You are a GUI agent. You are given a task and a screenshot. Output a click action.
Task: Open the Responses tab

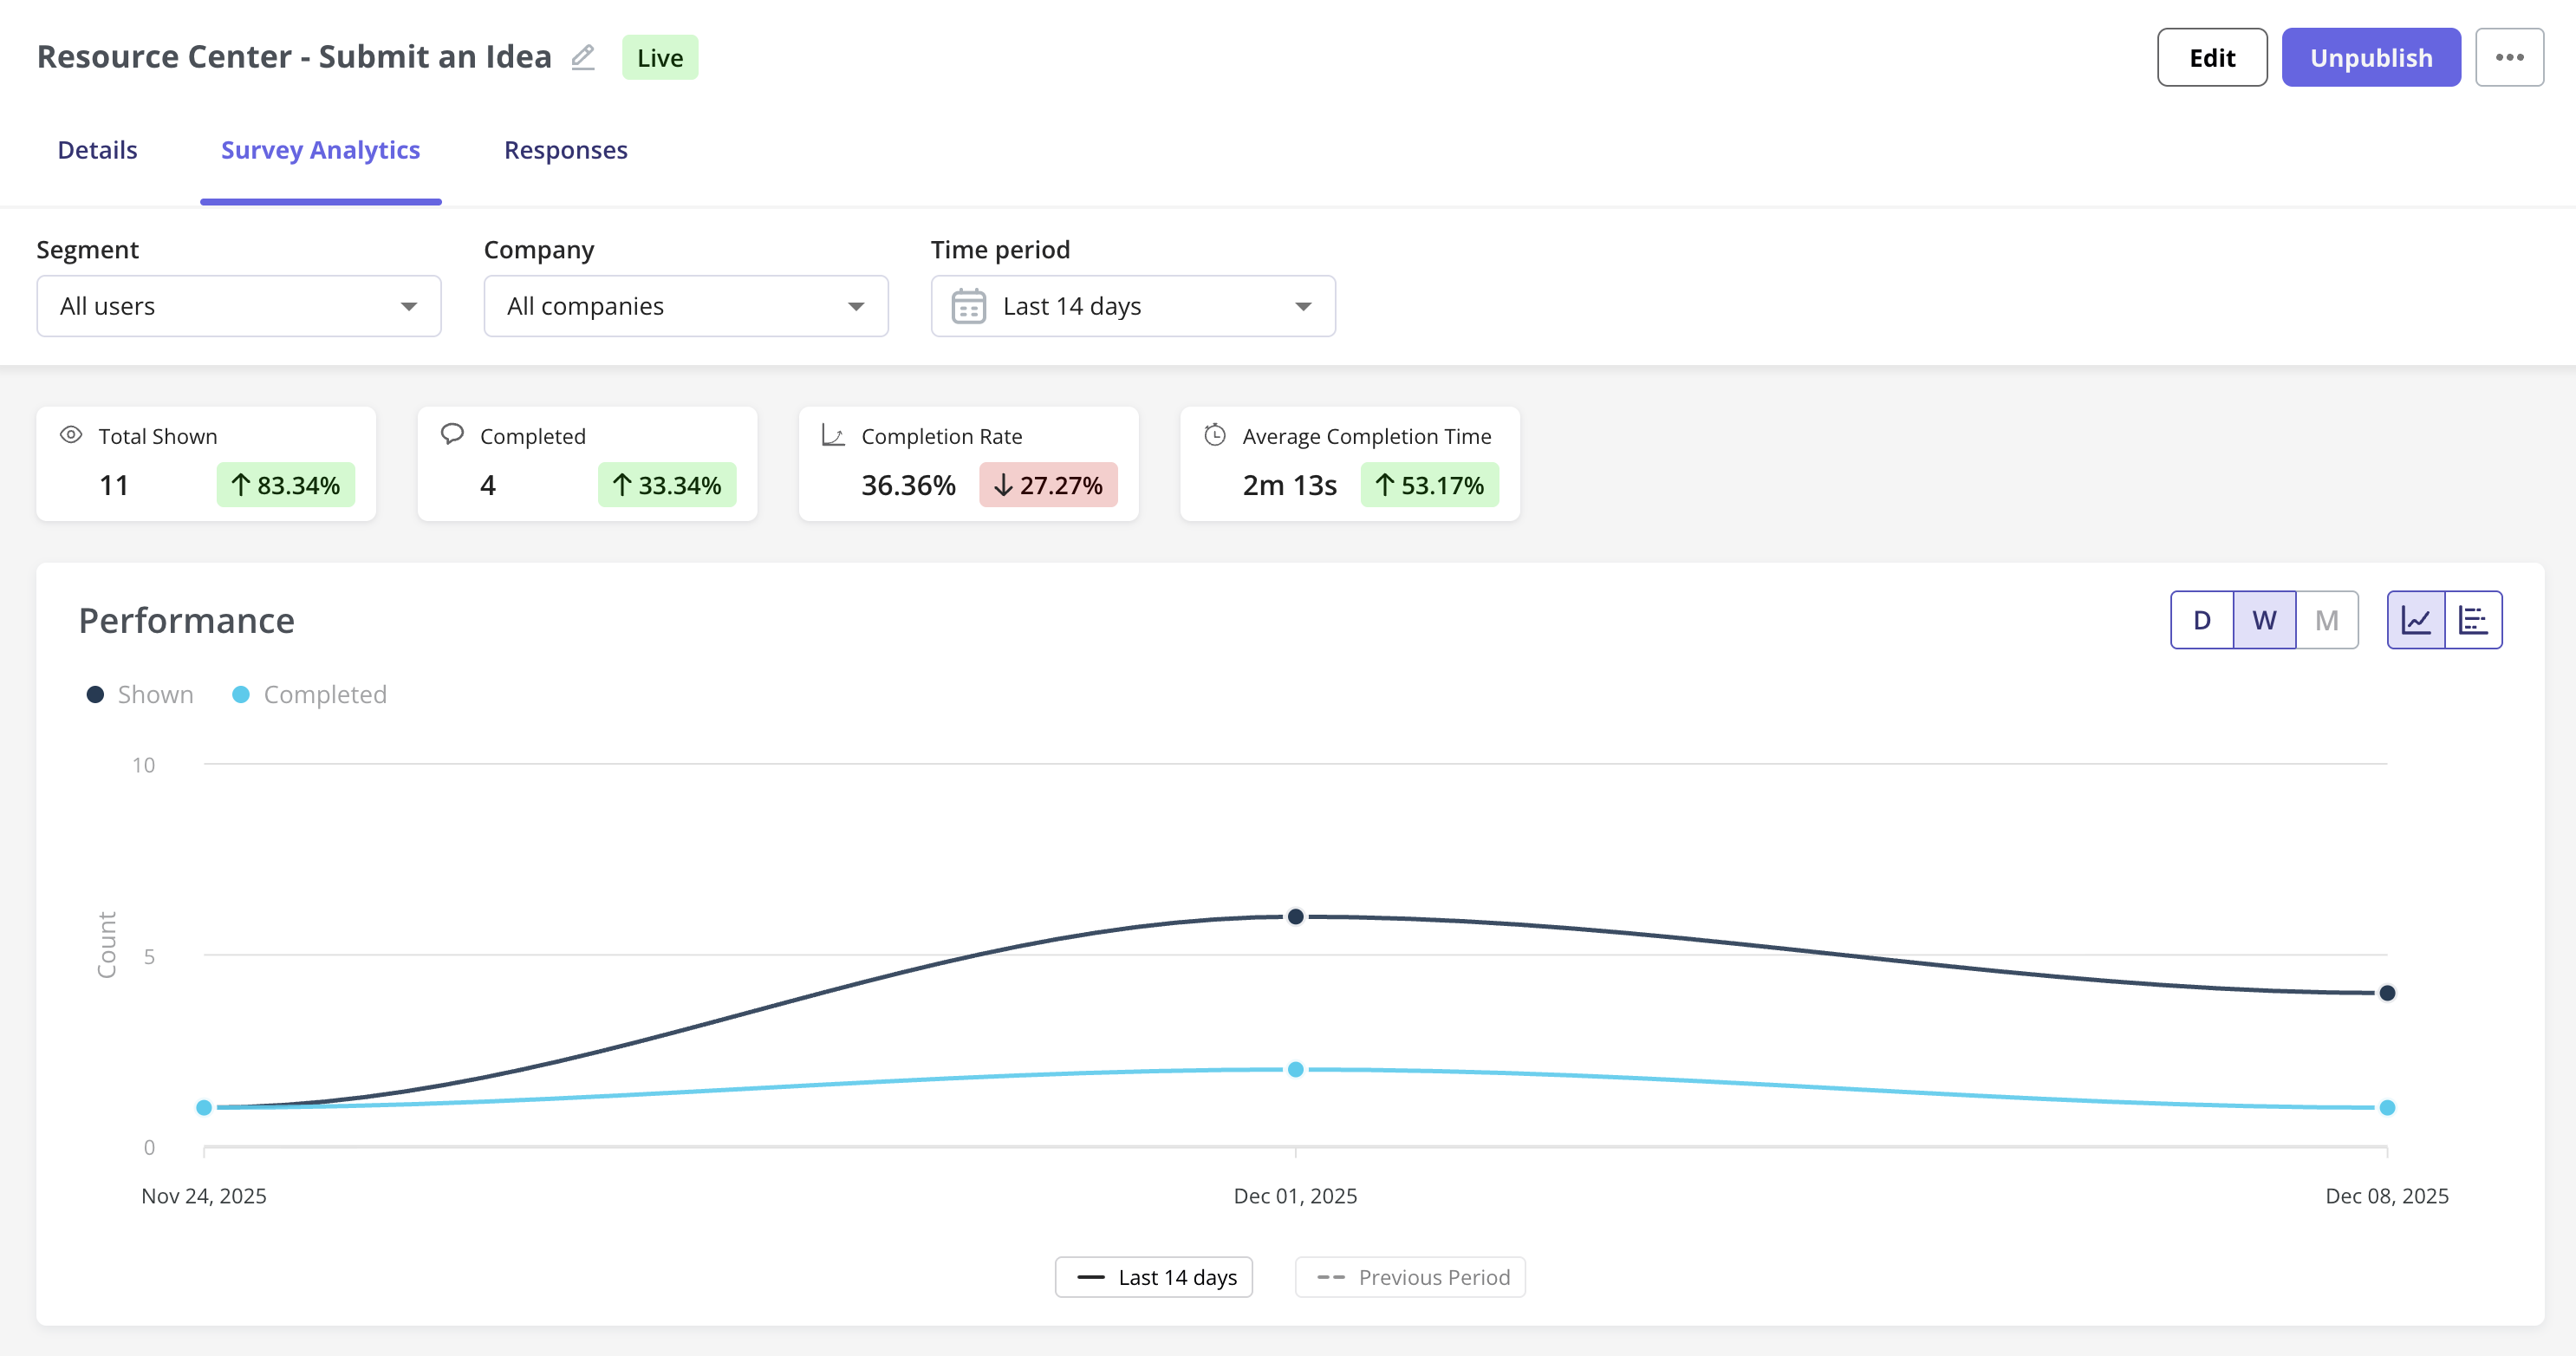[565, 150]
